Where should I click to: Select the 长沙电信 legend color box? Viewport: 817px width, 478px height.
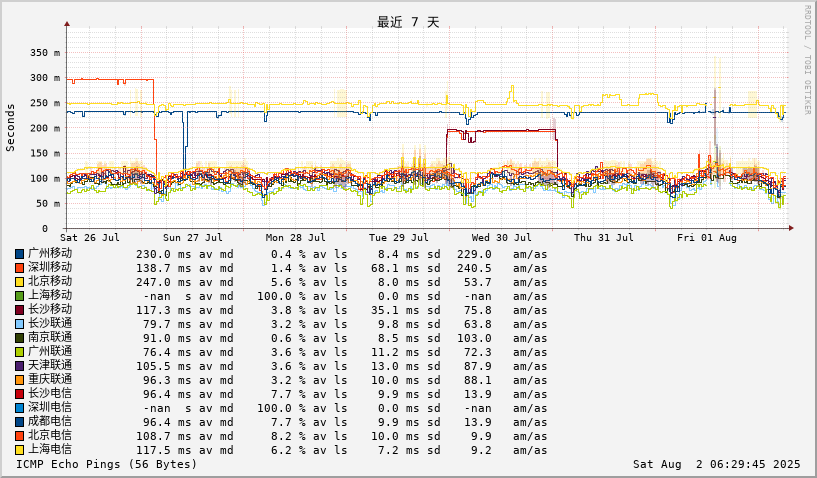click(19, 395)
